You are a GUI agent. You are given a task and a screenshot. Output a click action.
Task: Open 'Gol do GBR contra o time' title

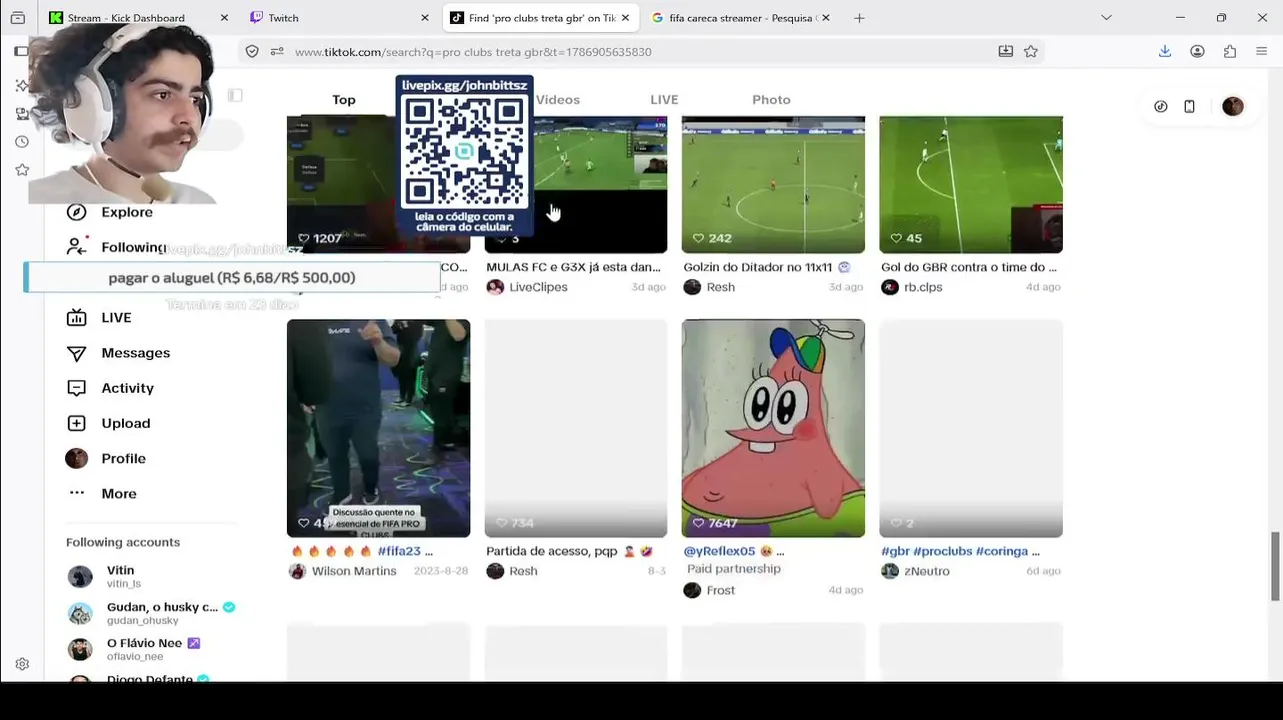[969, 267]
